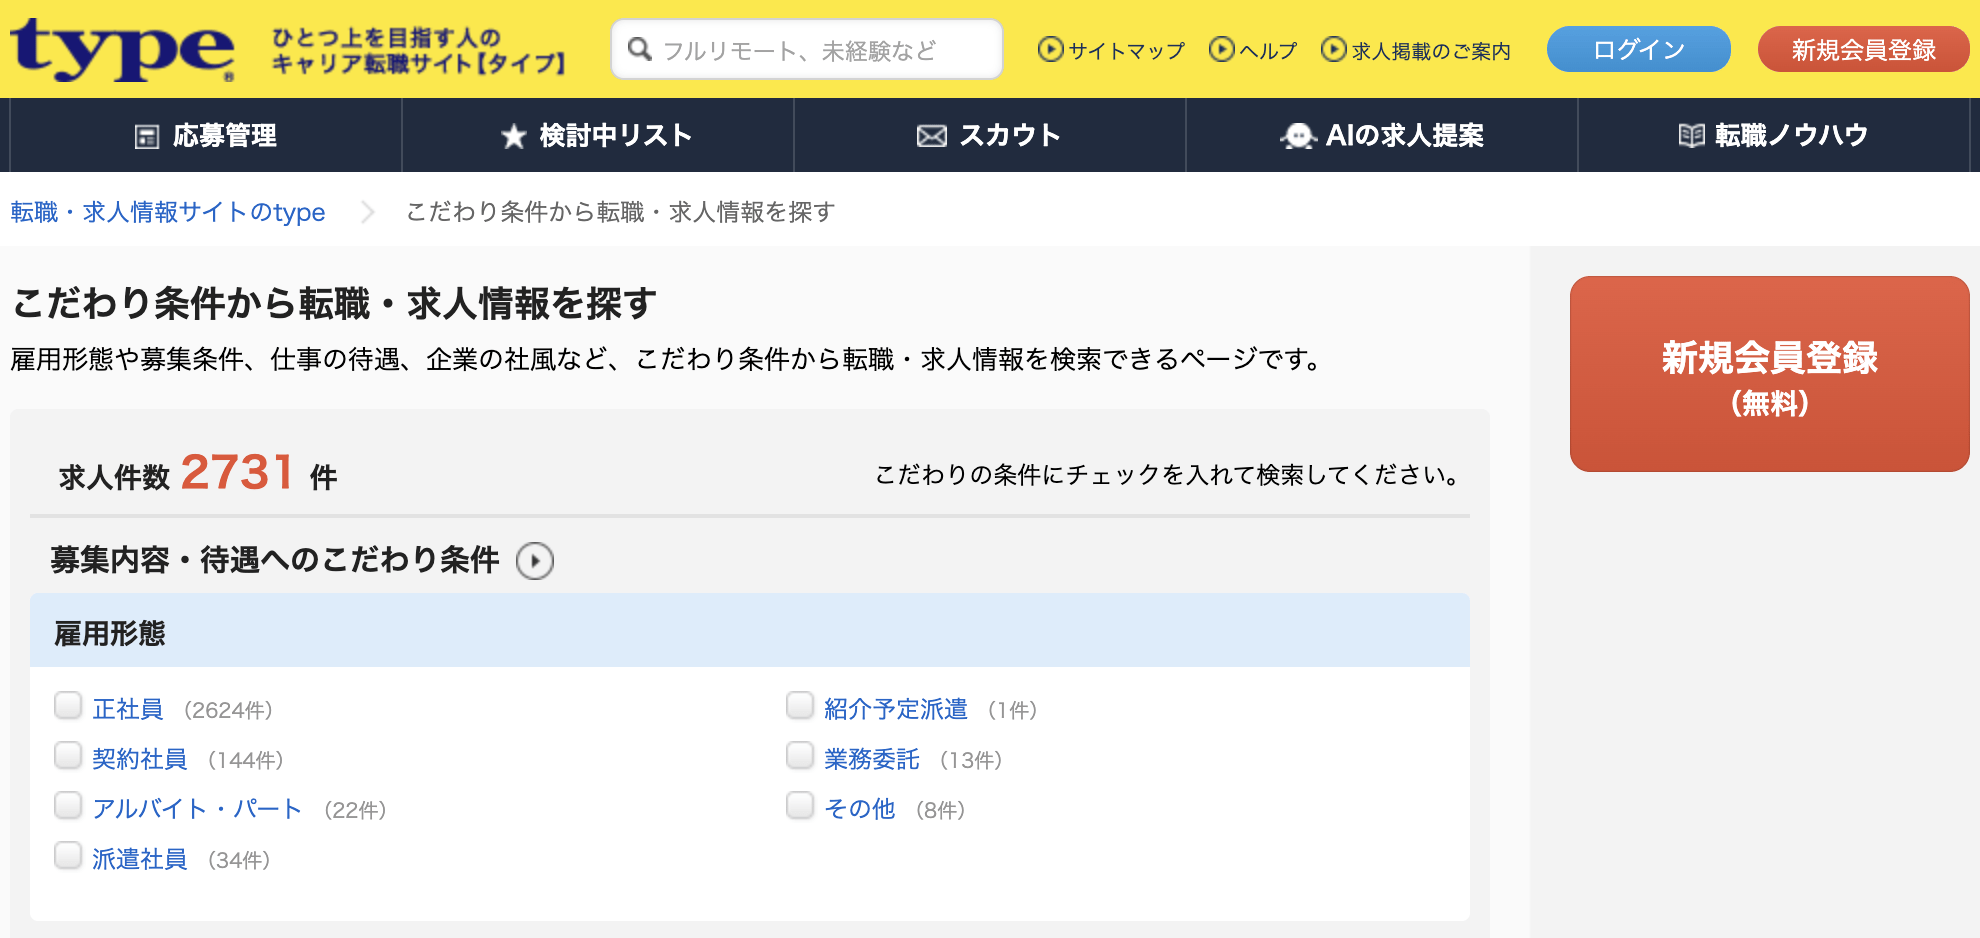Open the アルバイト・パート job listing link

tap(197, 809)
